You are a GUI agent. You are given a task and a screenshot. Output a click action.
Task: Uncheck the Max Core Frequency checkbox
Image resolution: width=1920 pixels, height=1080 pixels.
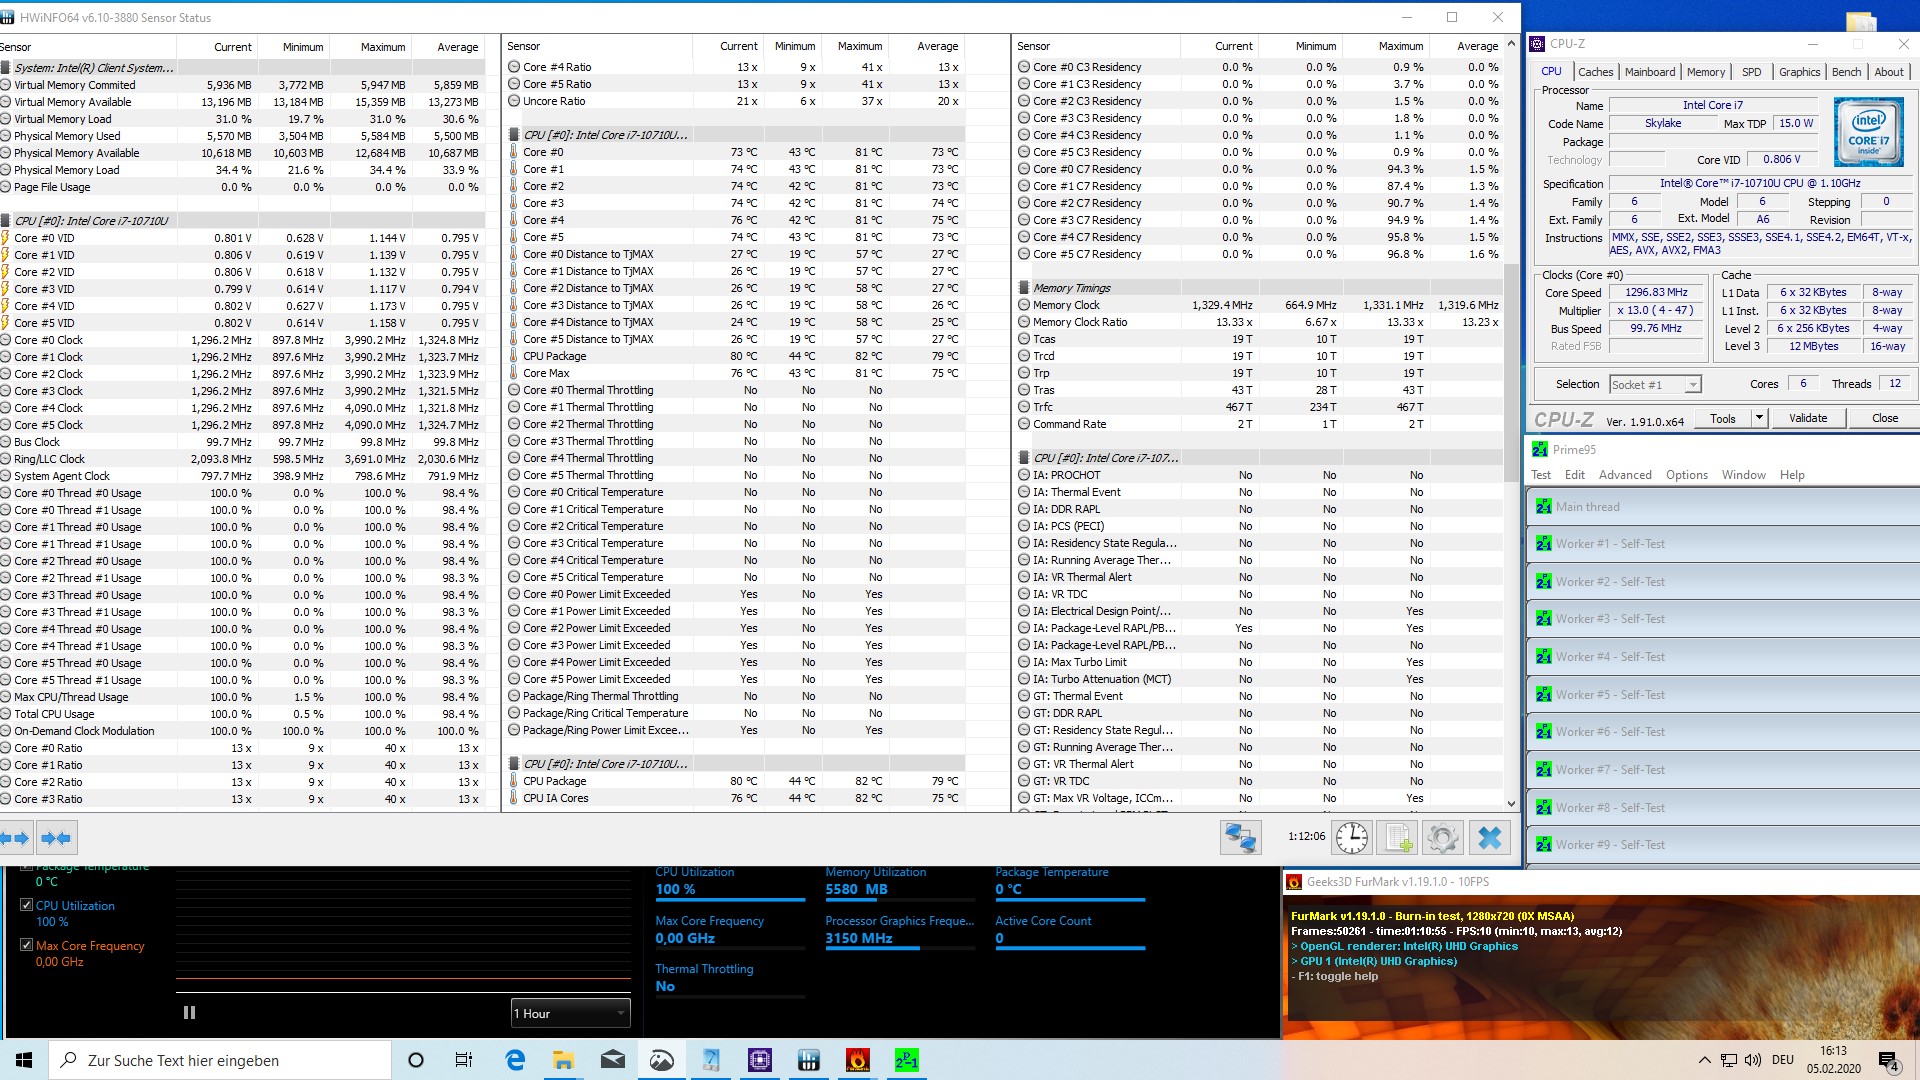[27, 945]
